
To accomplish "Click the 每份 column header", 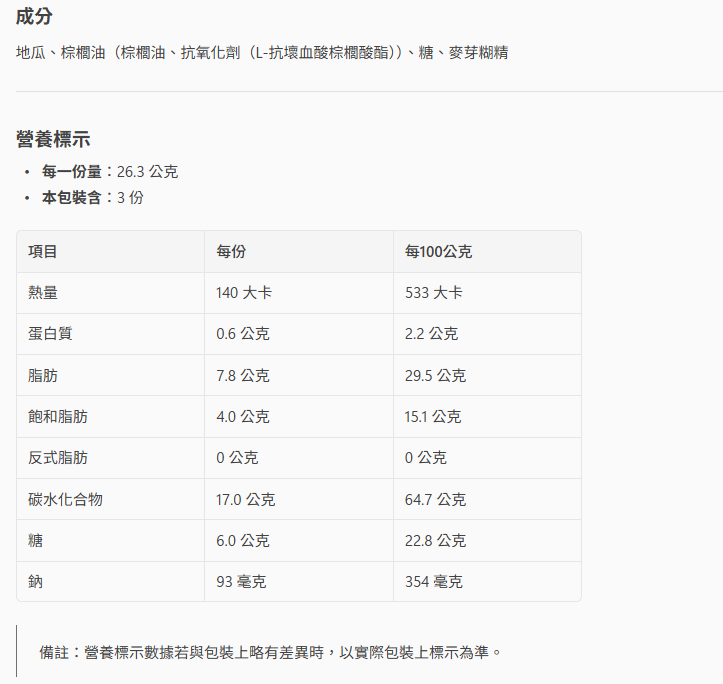I will 231,252.
